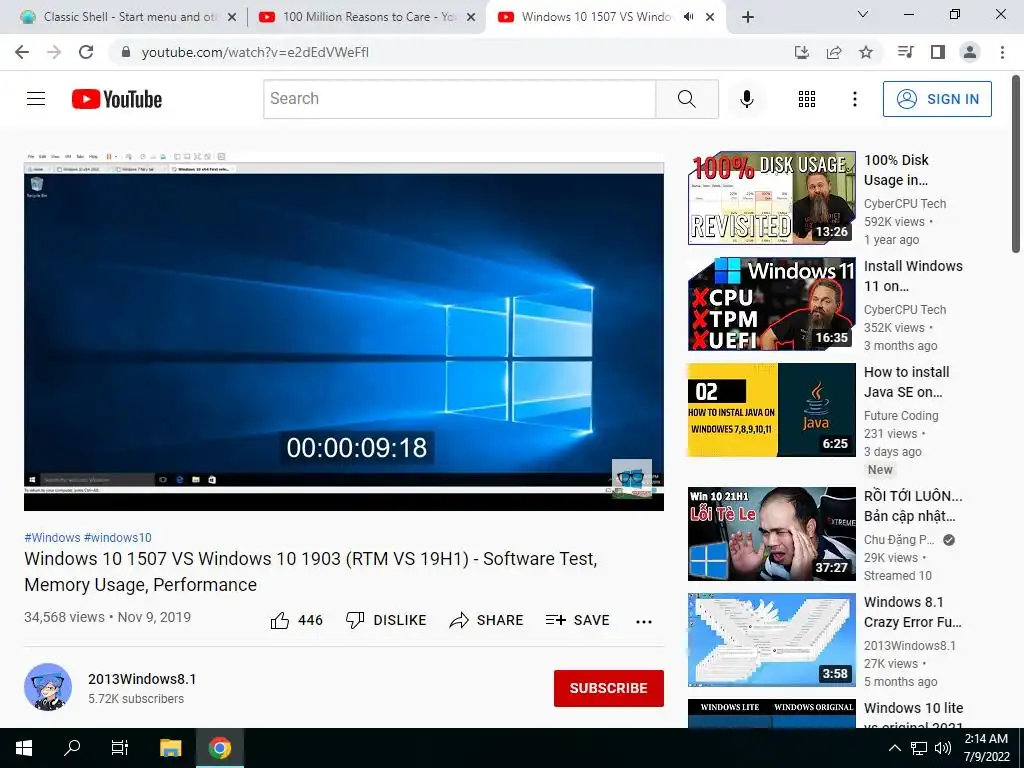
Task: Open How to install Java SE video title
Action: coord(906,382)
